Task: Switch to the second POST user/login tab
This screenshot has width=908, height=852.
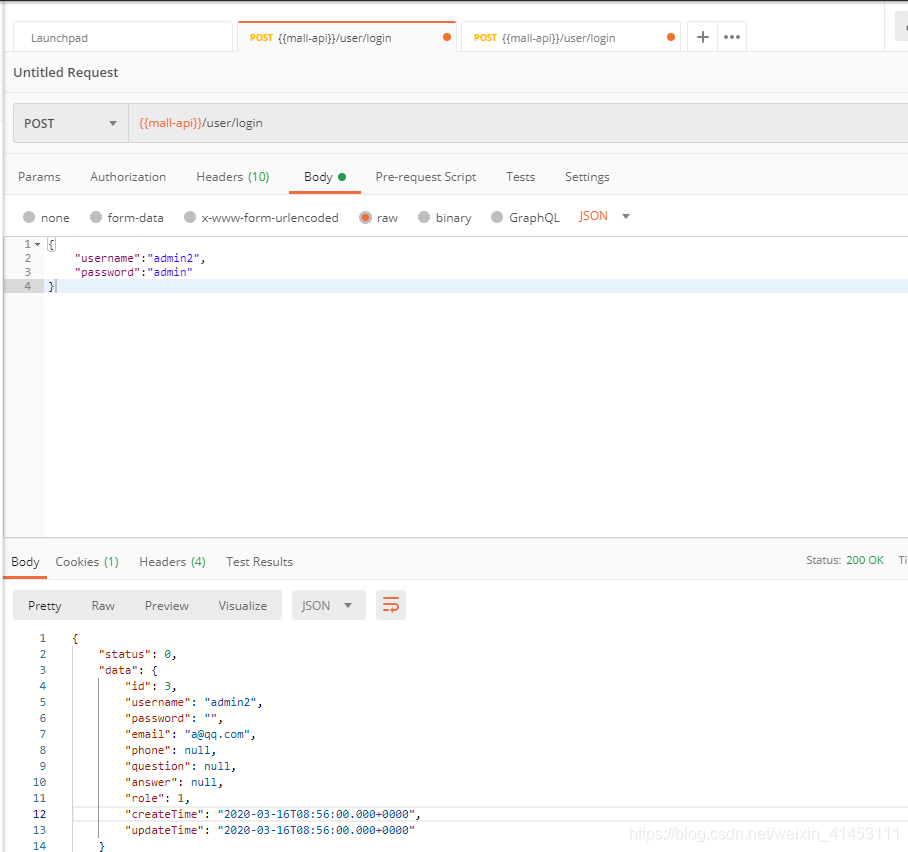Action: point(572,38)
